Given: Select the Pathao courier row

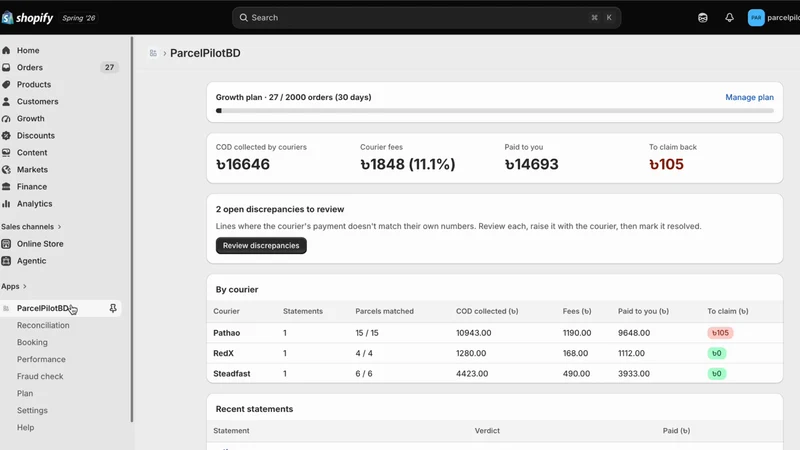Looking at the screenshot, I should [494, 333].
